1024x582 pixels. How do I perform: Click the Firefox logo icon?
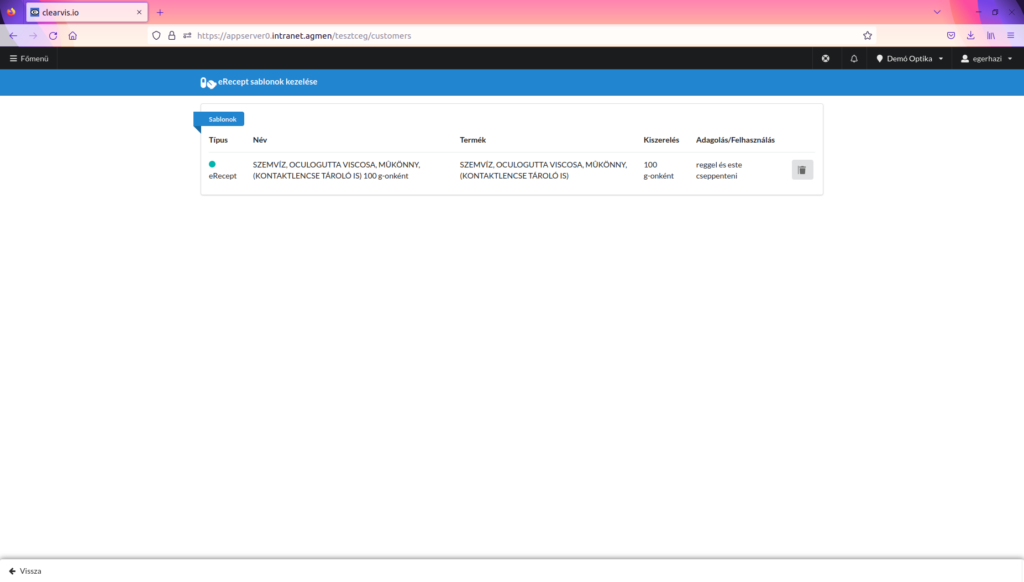pyautogui.click(x=11, y=12)
